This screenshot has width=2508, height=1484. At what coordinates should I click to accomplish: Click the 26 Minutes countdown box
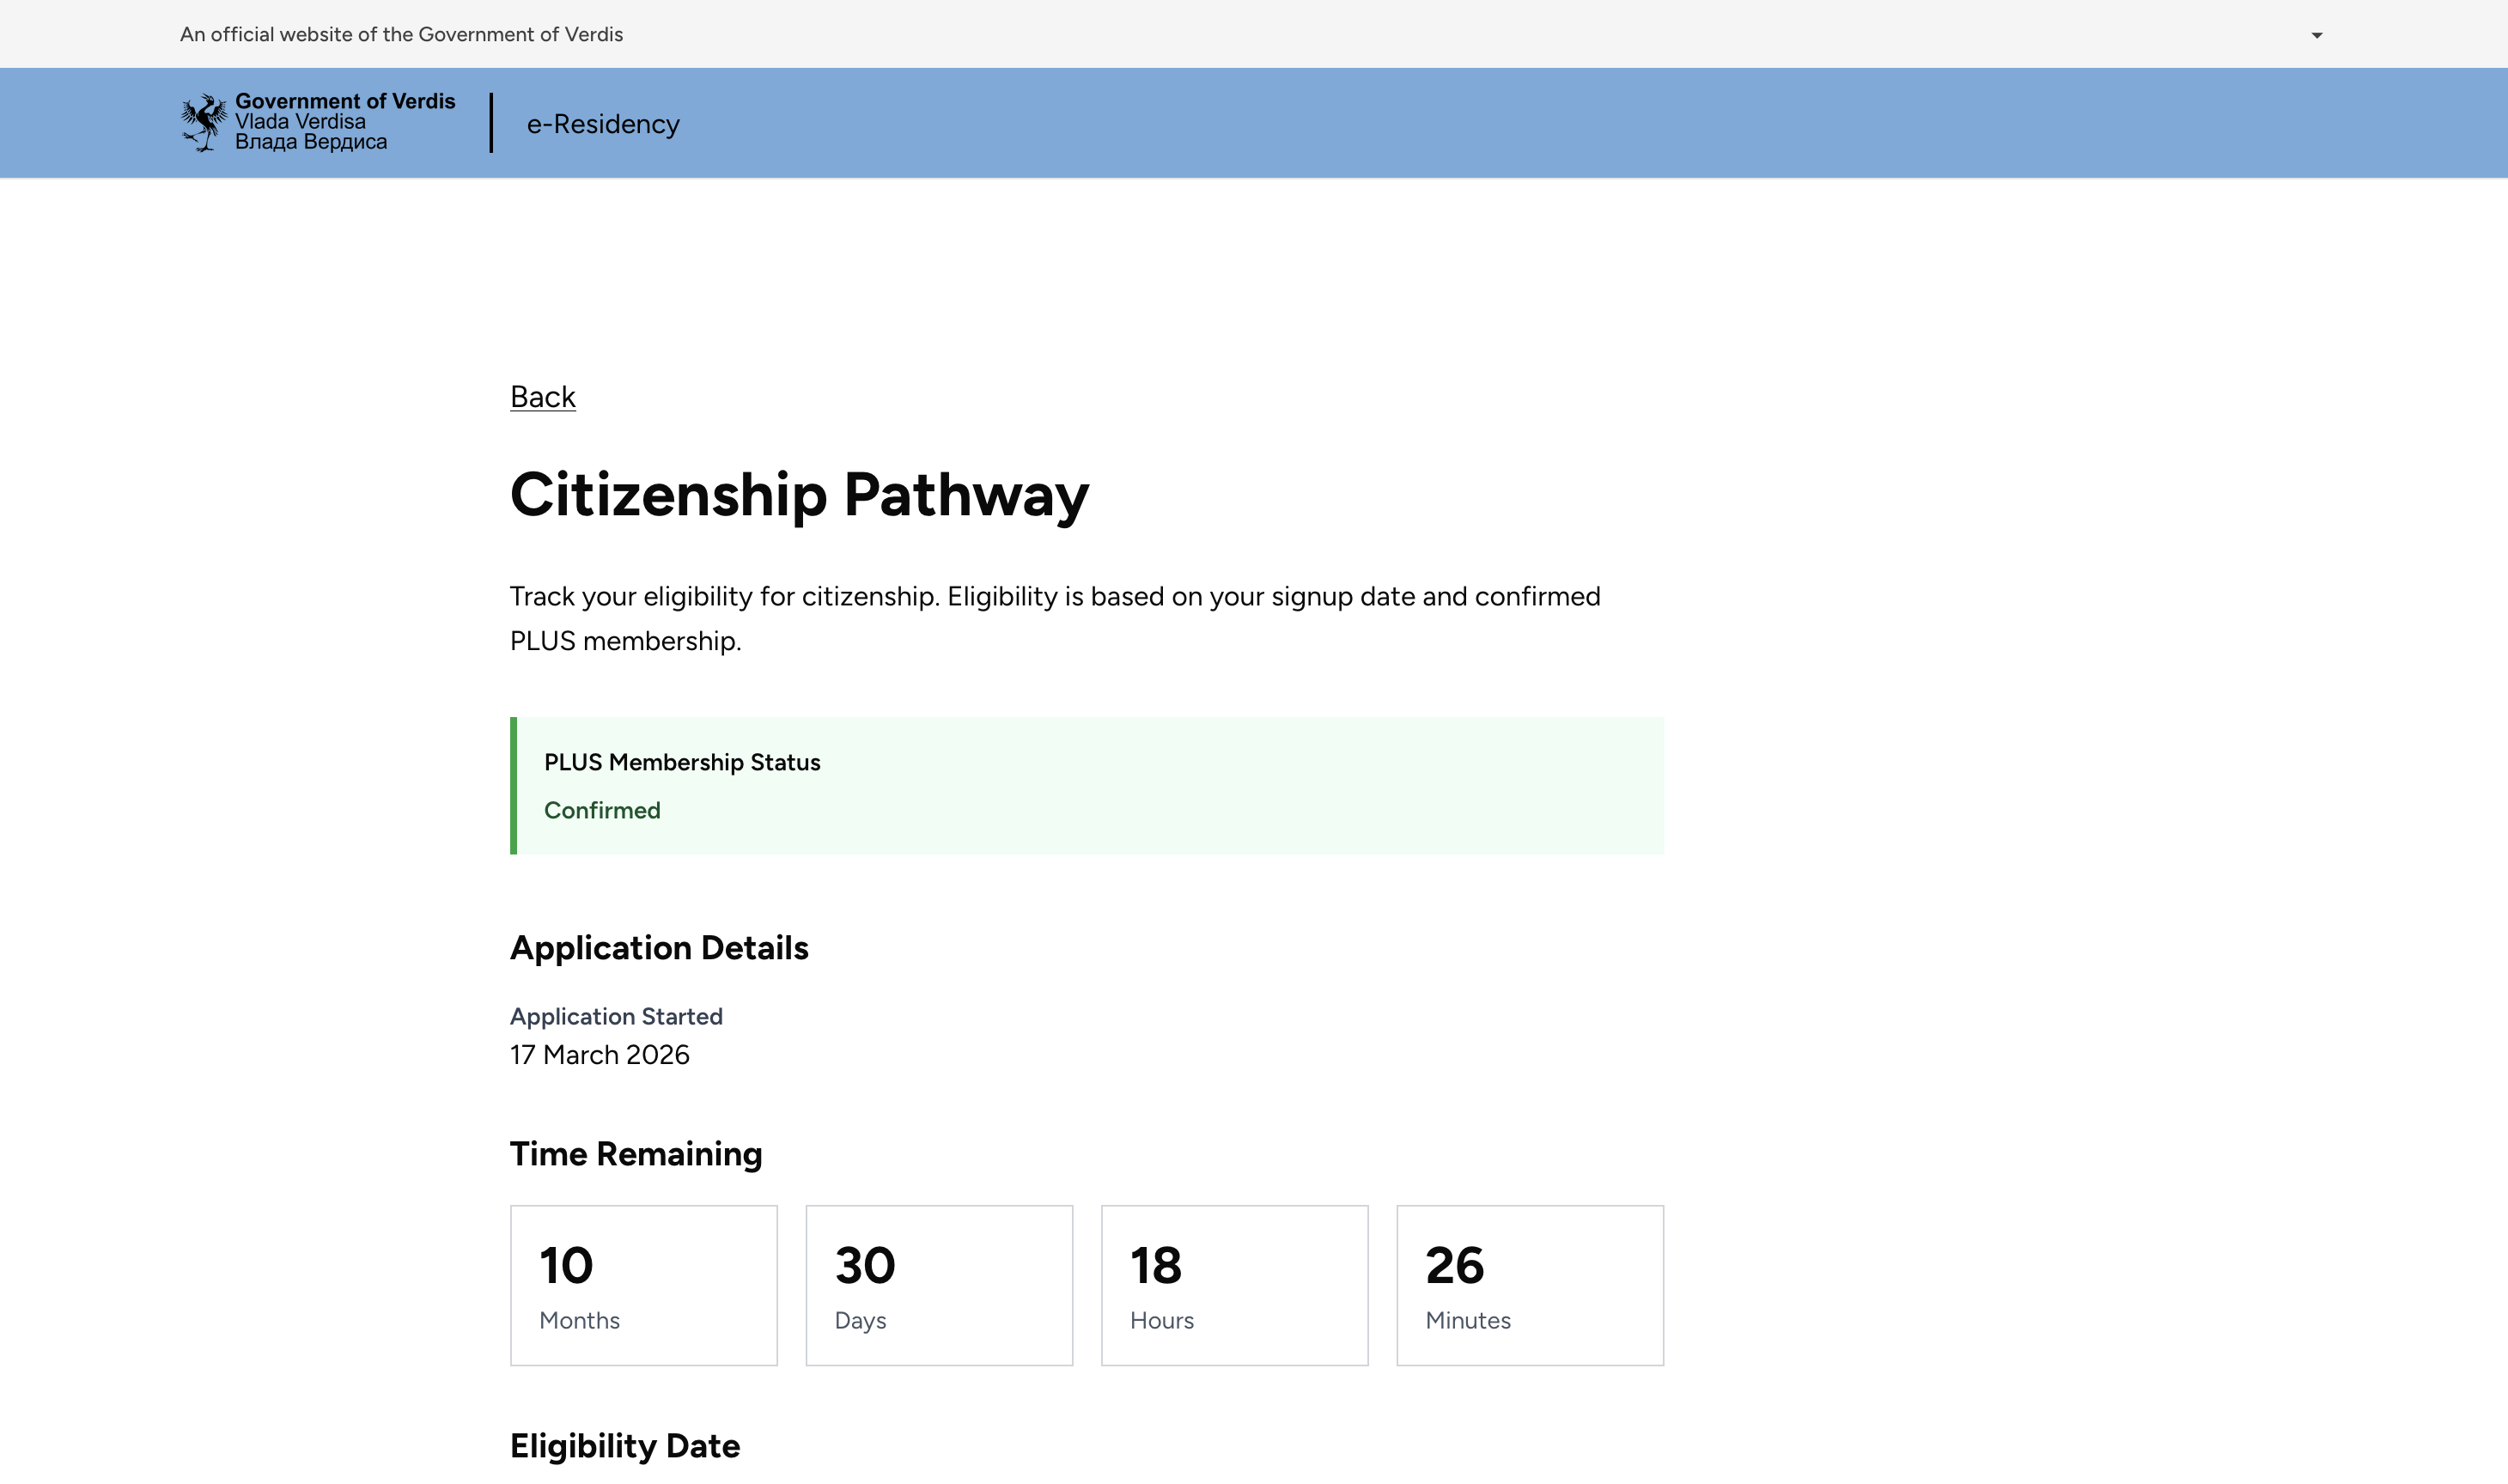pyautogui.click(x=1529, y=1284)
